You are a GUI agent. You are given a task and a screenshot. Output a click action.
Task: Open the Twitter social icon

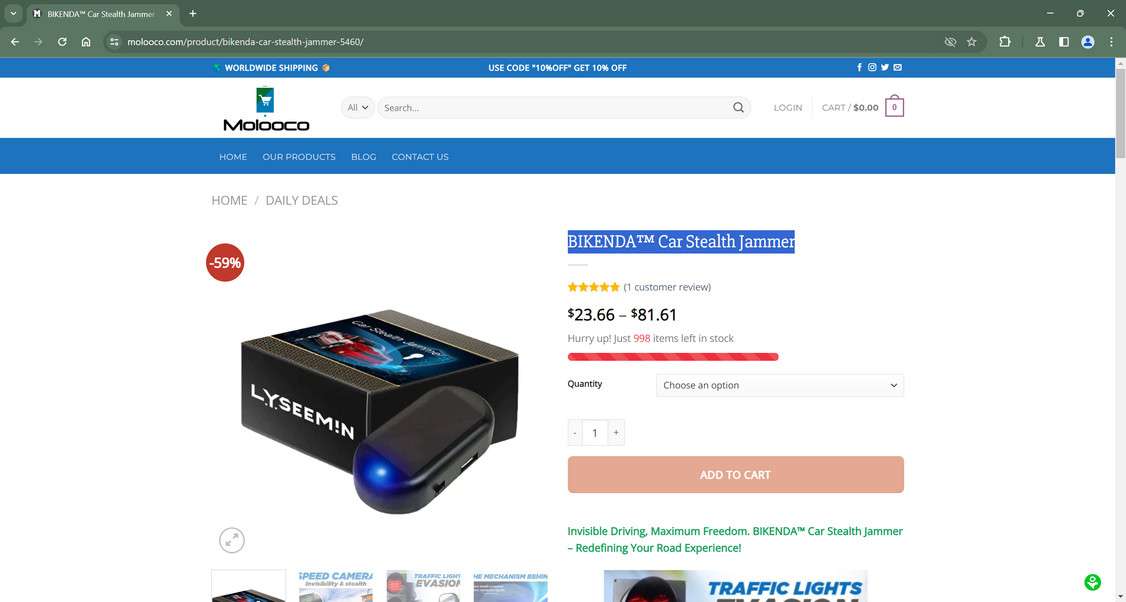pos(885,68)
